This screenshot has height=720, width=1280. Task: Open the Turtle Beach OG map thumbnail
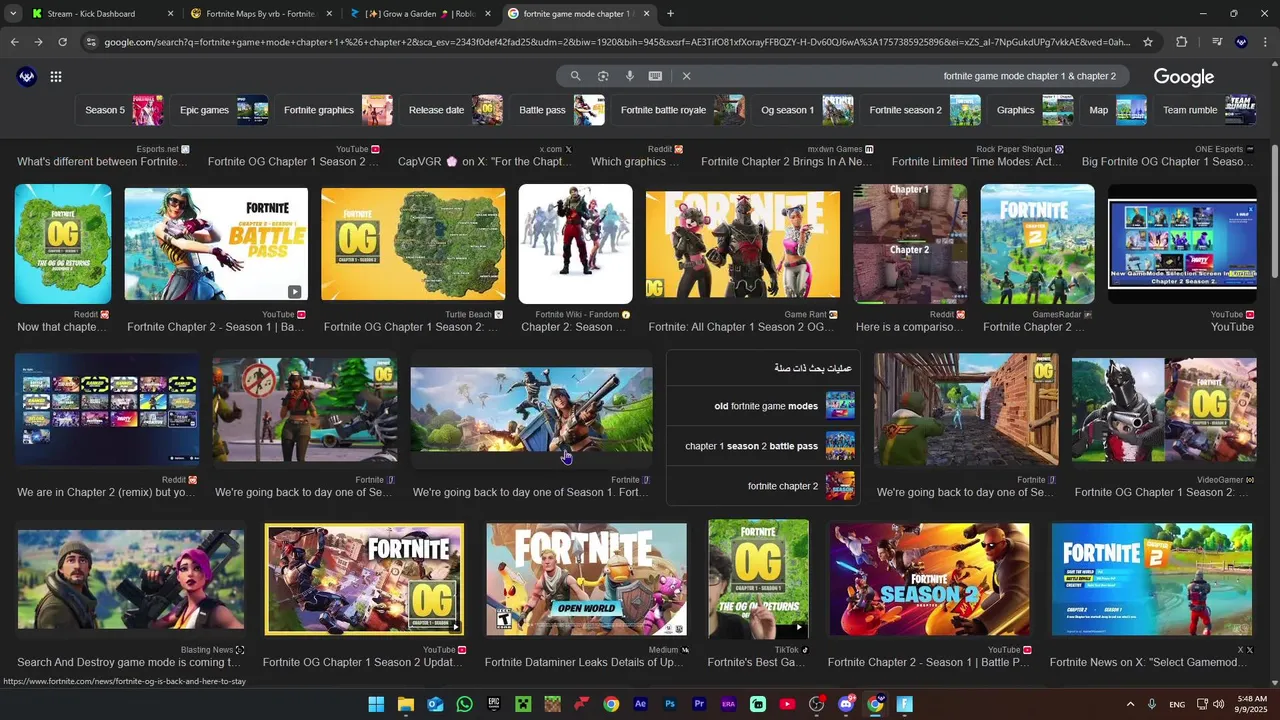(413, 244)
